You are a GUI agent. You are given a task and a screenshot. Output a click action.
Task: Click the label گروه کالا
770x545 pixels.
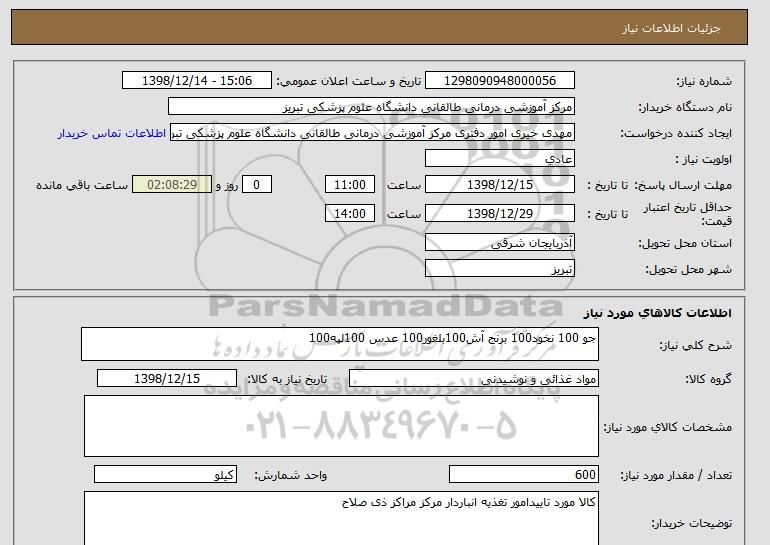pos(709,379)
